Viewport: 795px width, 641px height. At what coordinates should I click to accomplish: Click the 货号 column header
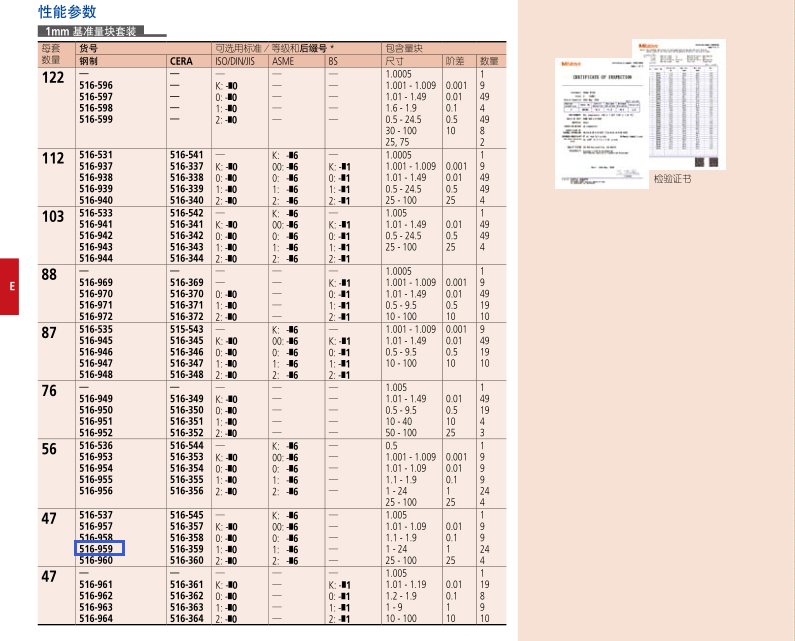pos(88,49)
